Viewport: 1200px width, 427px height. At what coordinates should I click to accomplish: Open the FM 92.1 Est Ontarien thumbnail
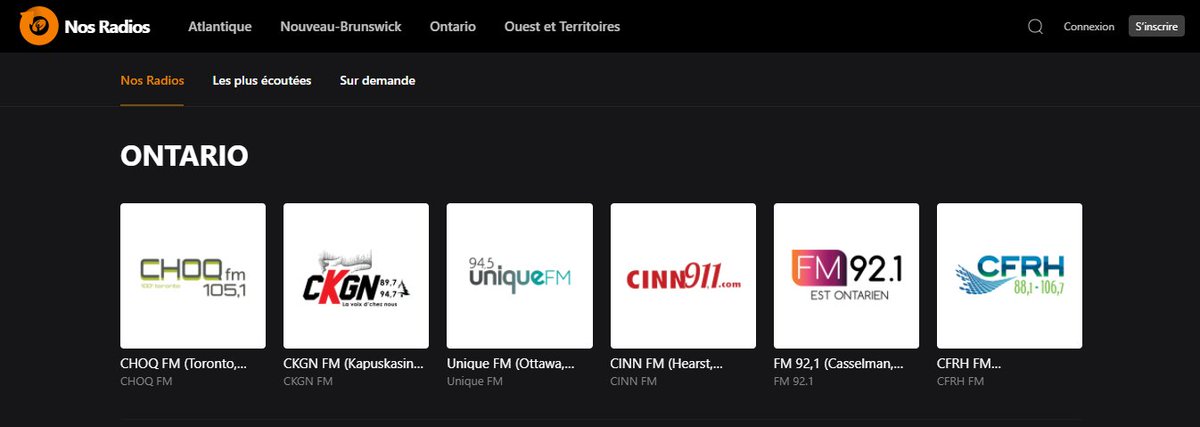point(847,276)
